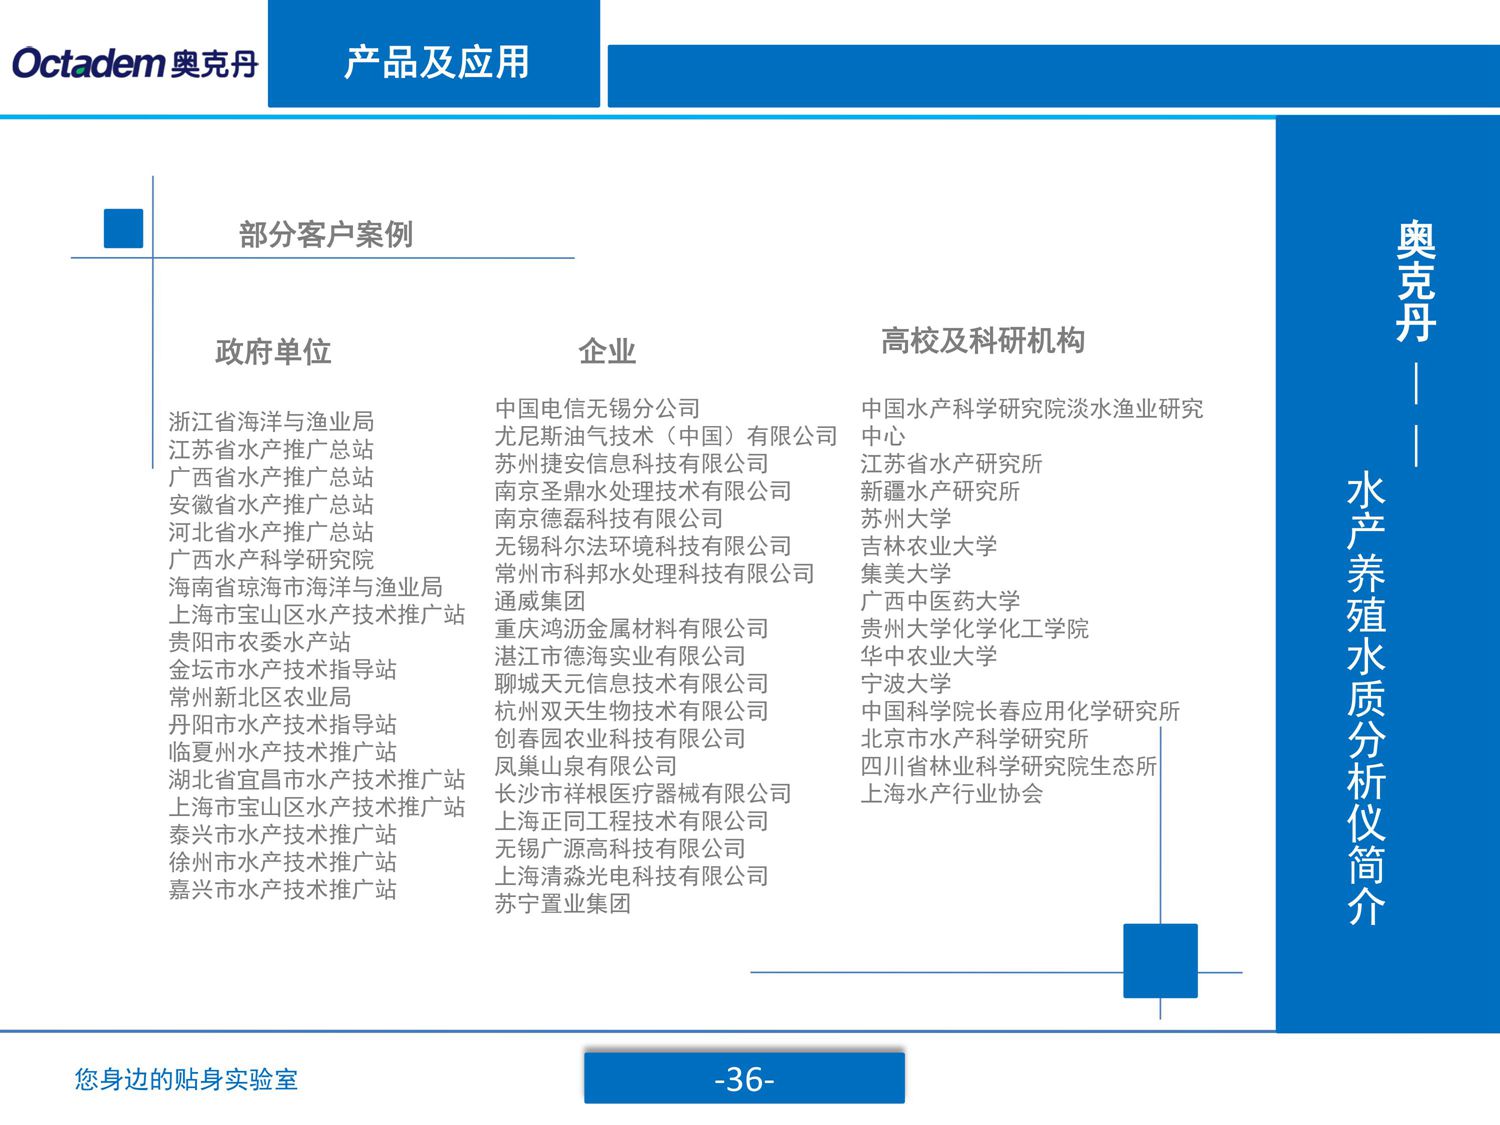Highlight the text 新疆水产研究所
The image size is (1500, 1125).
(x=940, y=491)
